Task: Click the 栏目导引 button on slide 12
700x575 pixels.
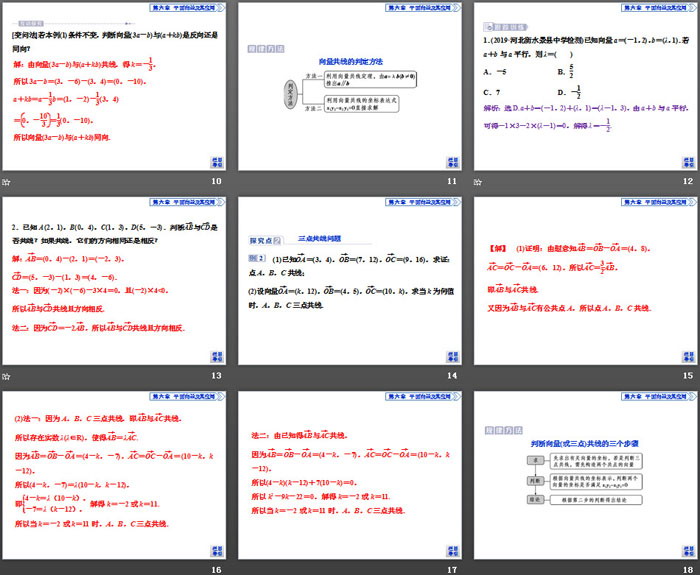Action: tap(688, 162)
